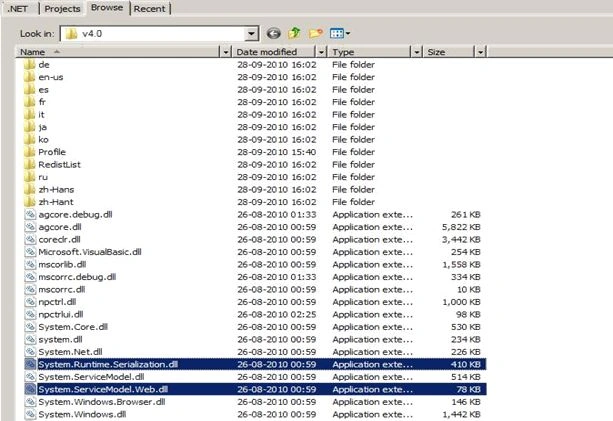Image resolution: width=613 pixels, height=421 pixels.
Task: Select the system.dll file name
Action: coord(60,340)
